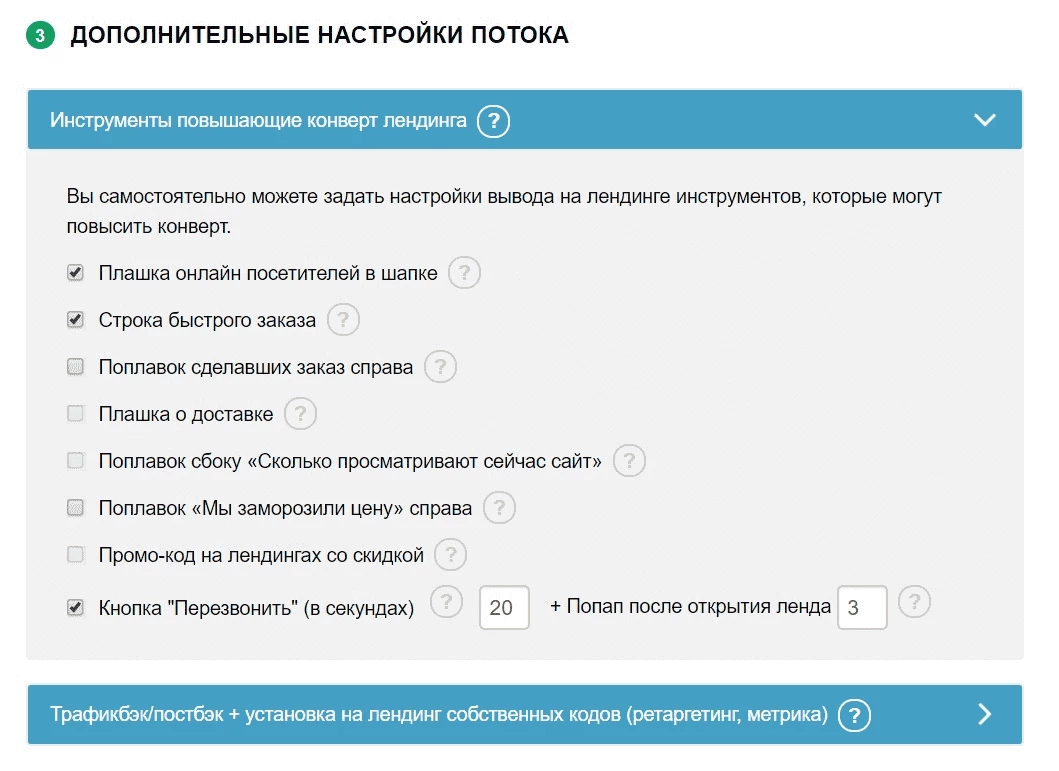Focus the callback seconds field showing 20
This screenshot has height=771, width=1059.
click(505, 608)
